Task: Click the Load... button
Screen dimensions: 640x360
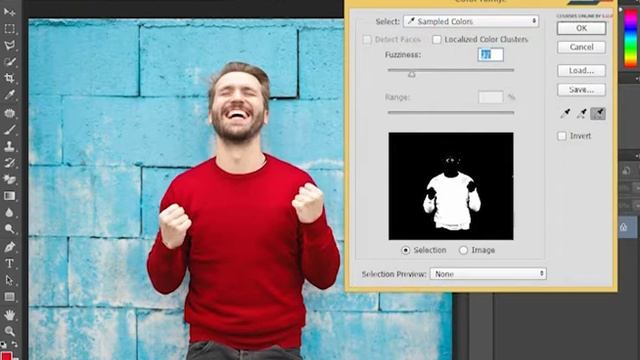Action: point(581,71)
